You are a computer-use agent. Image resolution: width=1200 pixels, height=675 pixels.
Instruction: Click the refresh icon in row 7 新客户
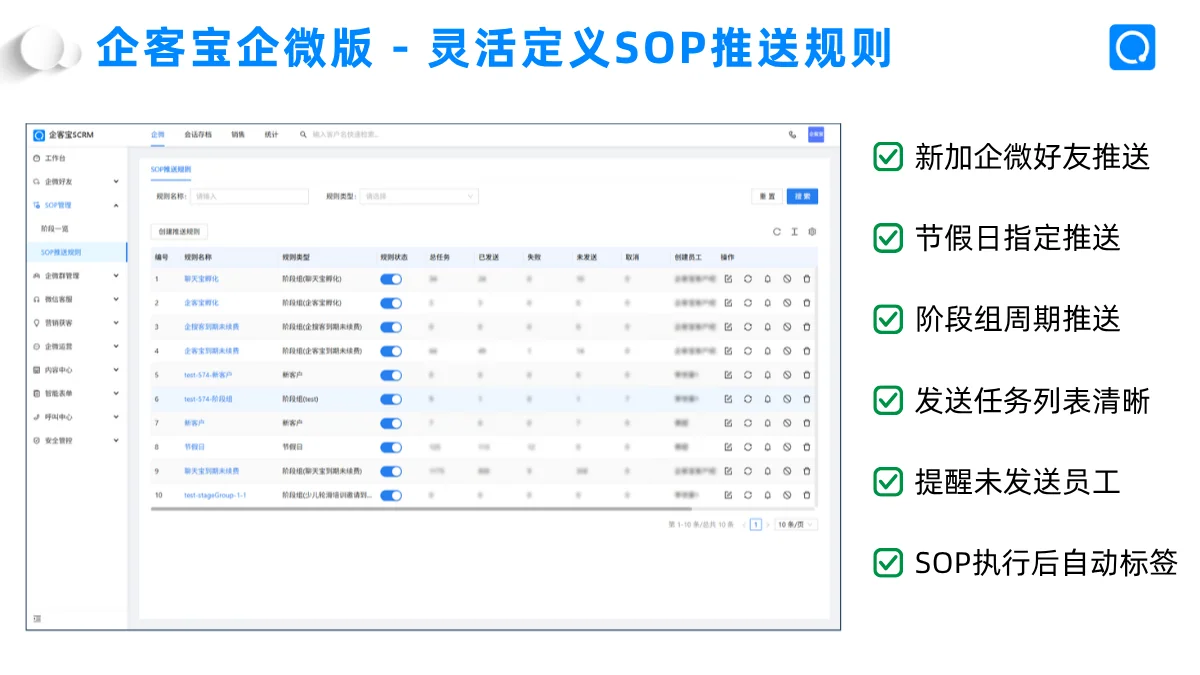click(x=748, y=423)
